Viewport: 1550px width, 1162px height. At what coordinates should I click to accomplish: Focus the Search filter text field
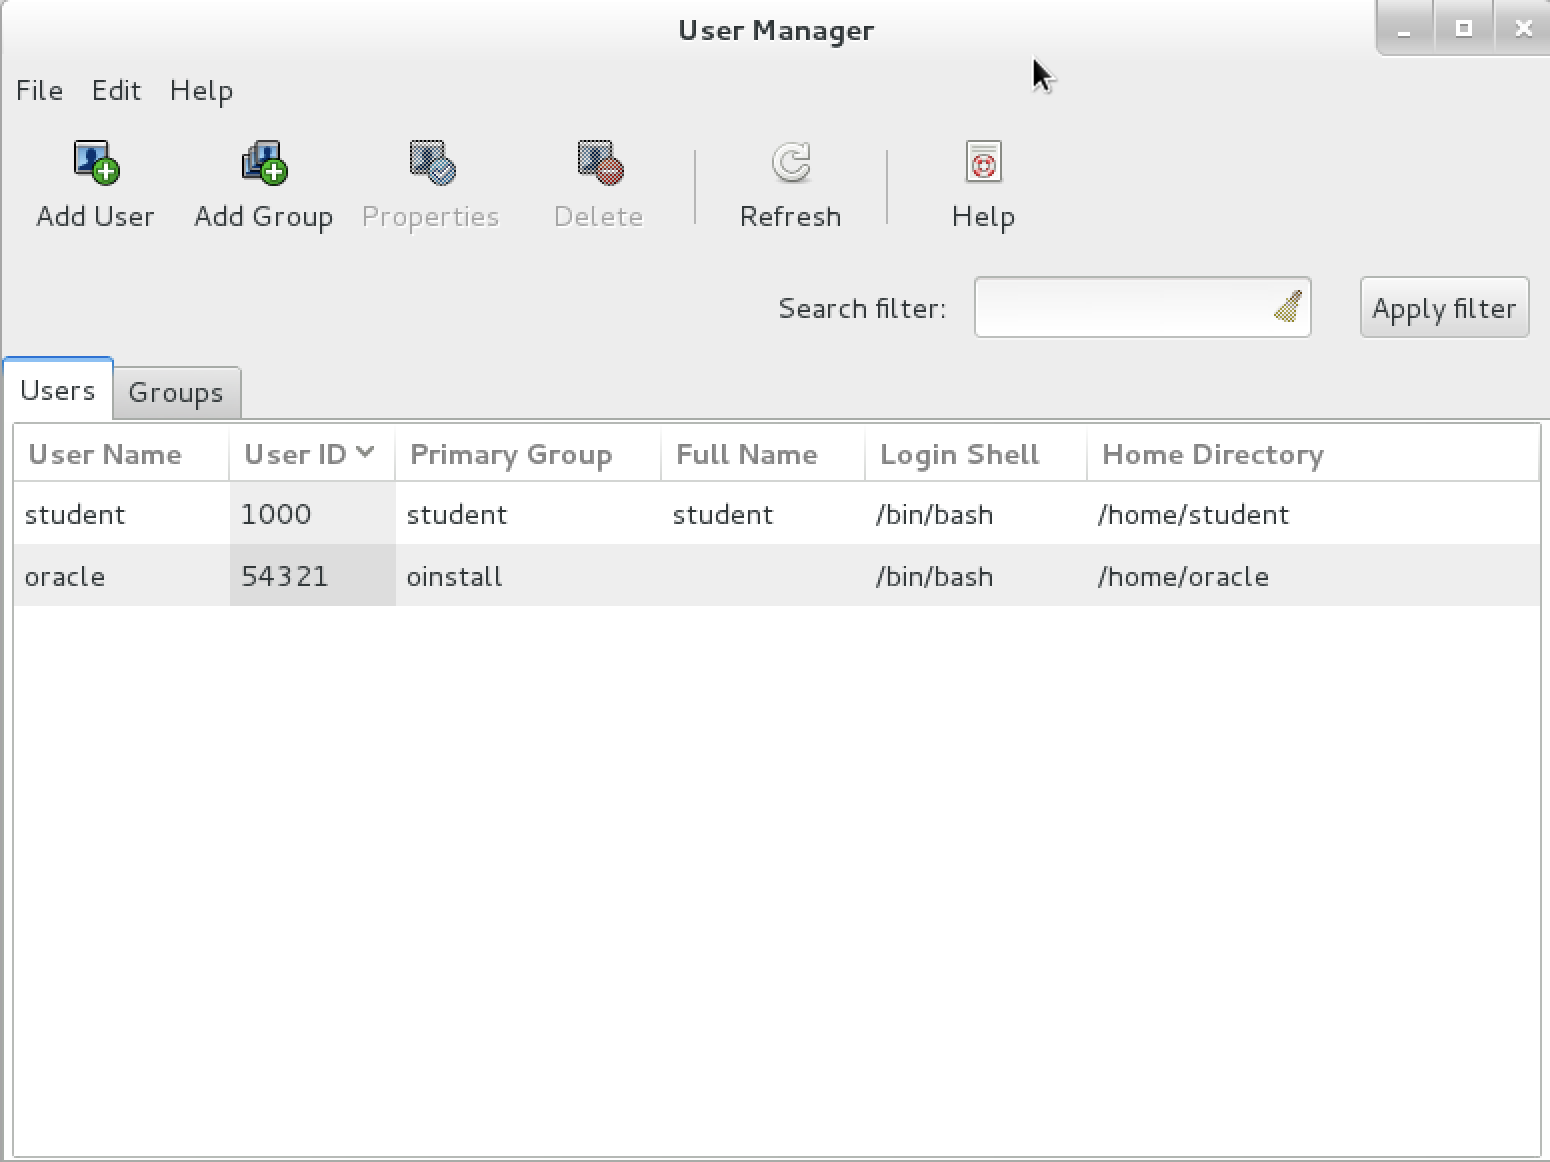[1142, 307]
